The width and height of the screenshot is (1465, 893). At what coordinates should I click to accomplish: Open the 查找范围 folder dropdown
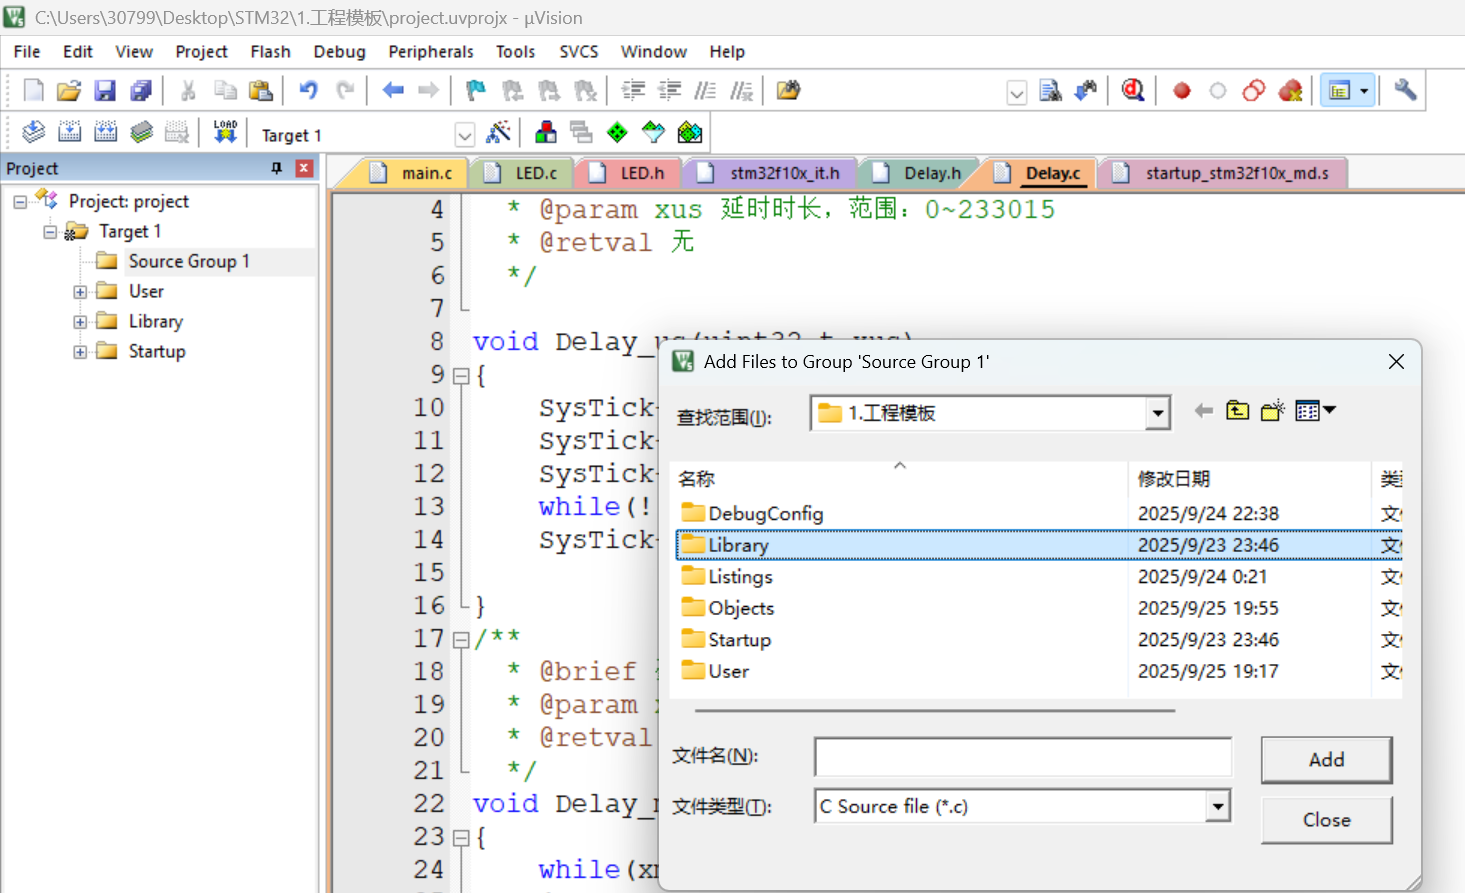tap(1157, 413)
